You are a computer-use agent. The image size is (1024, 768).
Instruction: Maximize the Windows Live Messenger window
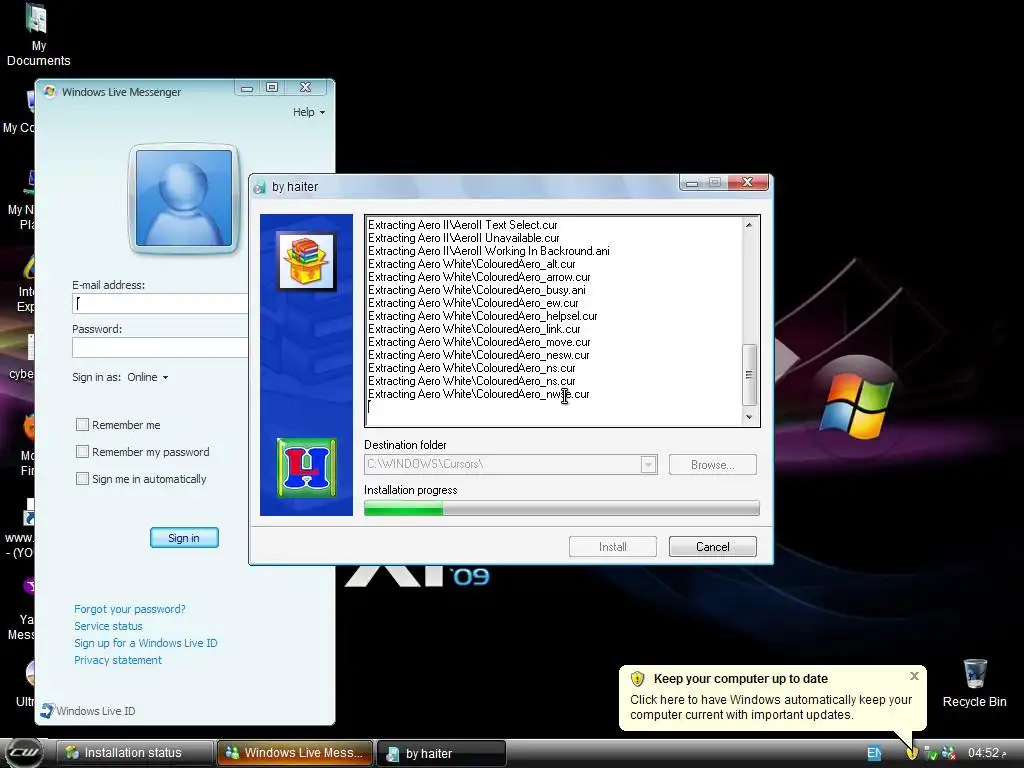point(272,88)
